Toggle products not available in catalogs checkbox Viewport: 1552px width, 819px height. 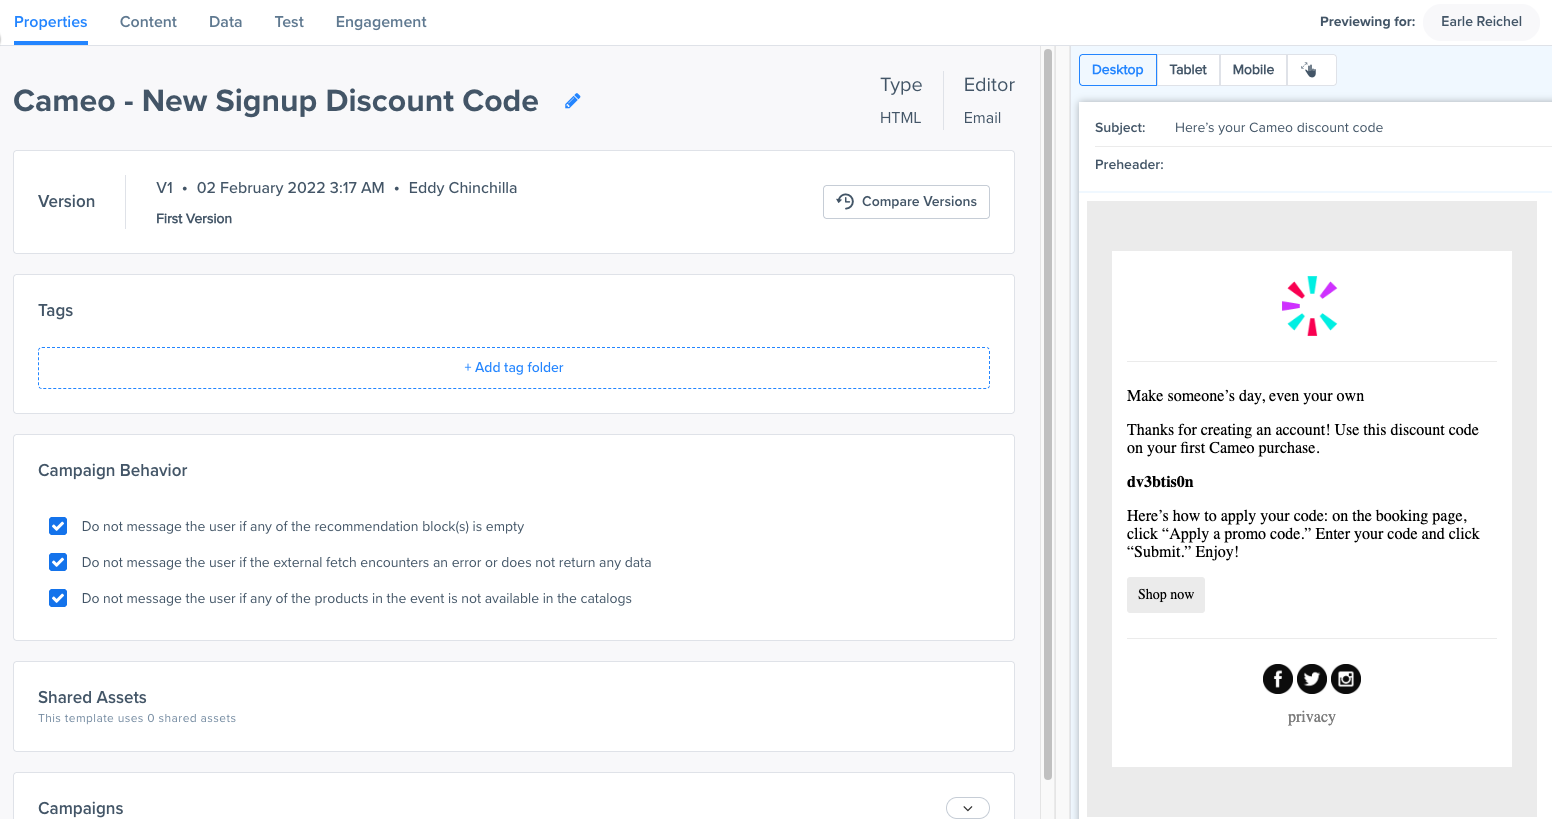point(58,598)
